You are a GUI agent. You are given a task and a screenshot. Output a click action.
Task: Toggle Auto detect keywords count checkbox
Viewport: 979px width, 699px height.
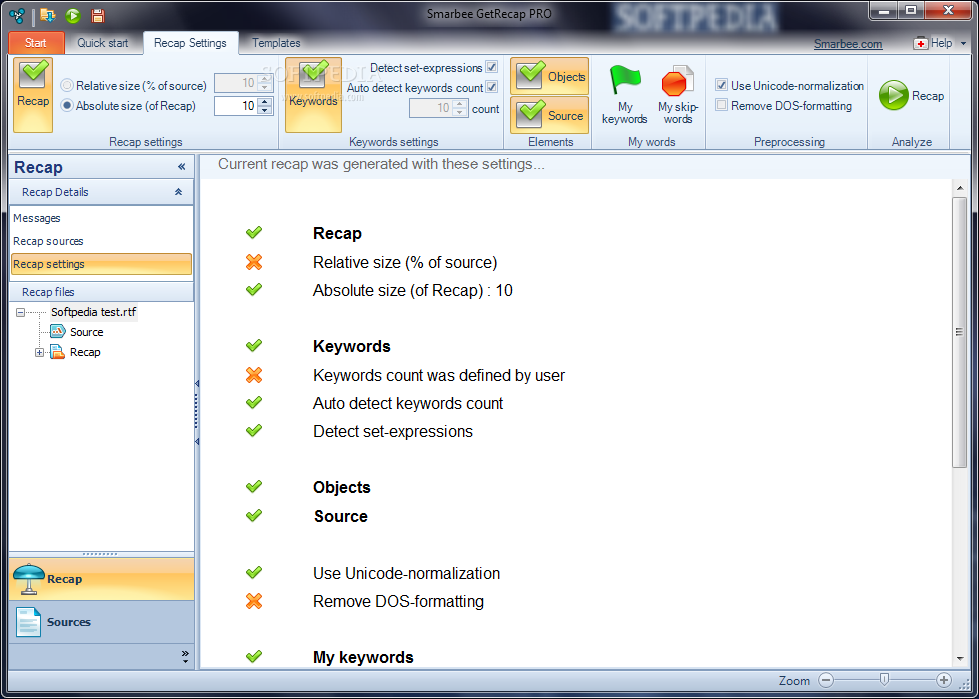click(492, 87)
